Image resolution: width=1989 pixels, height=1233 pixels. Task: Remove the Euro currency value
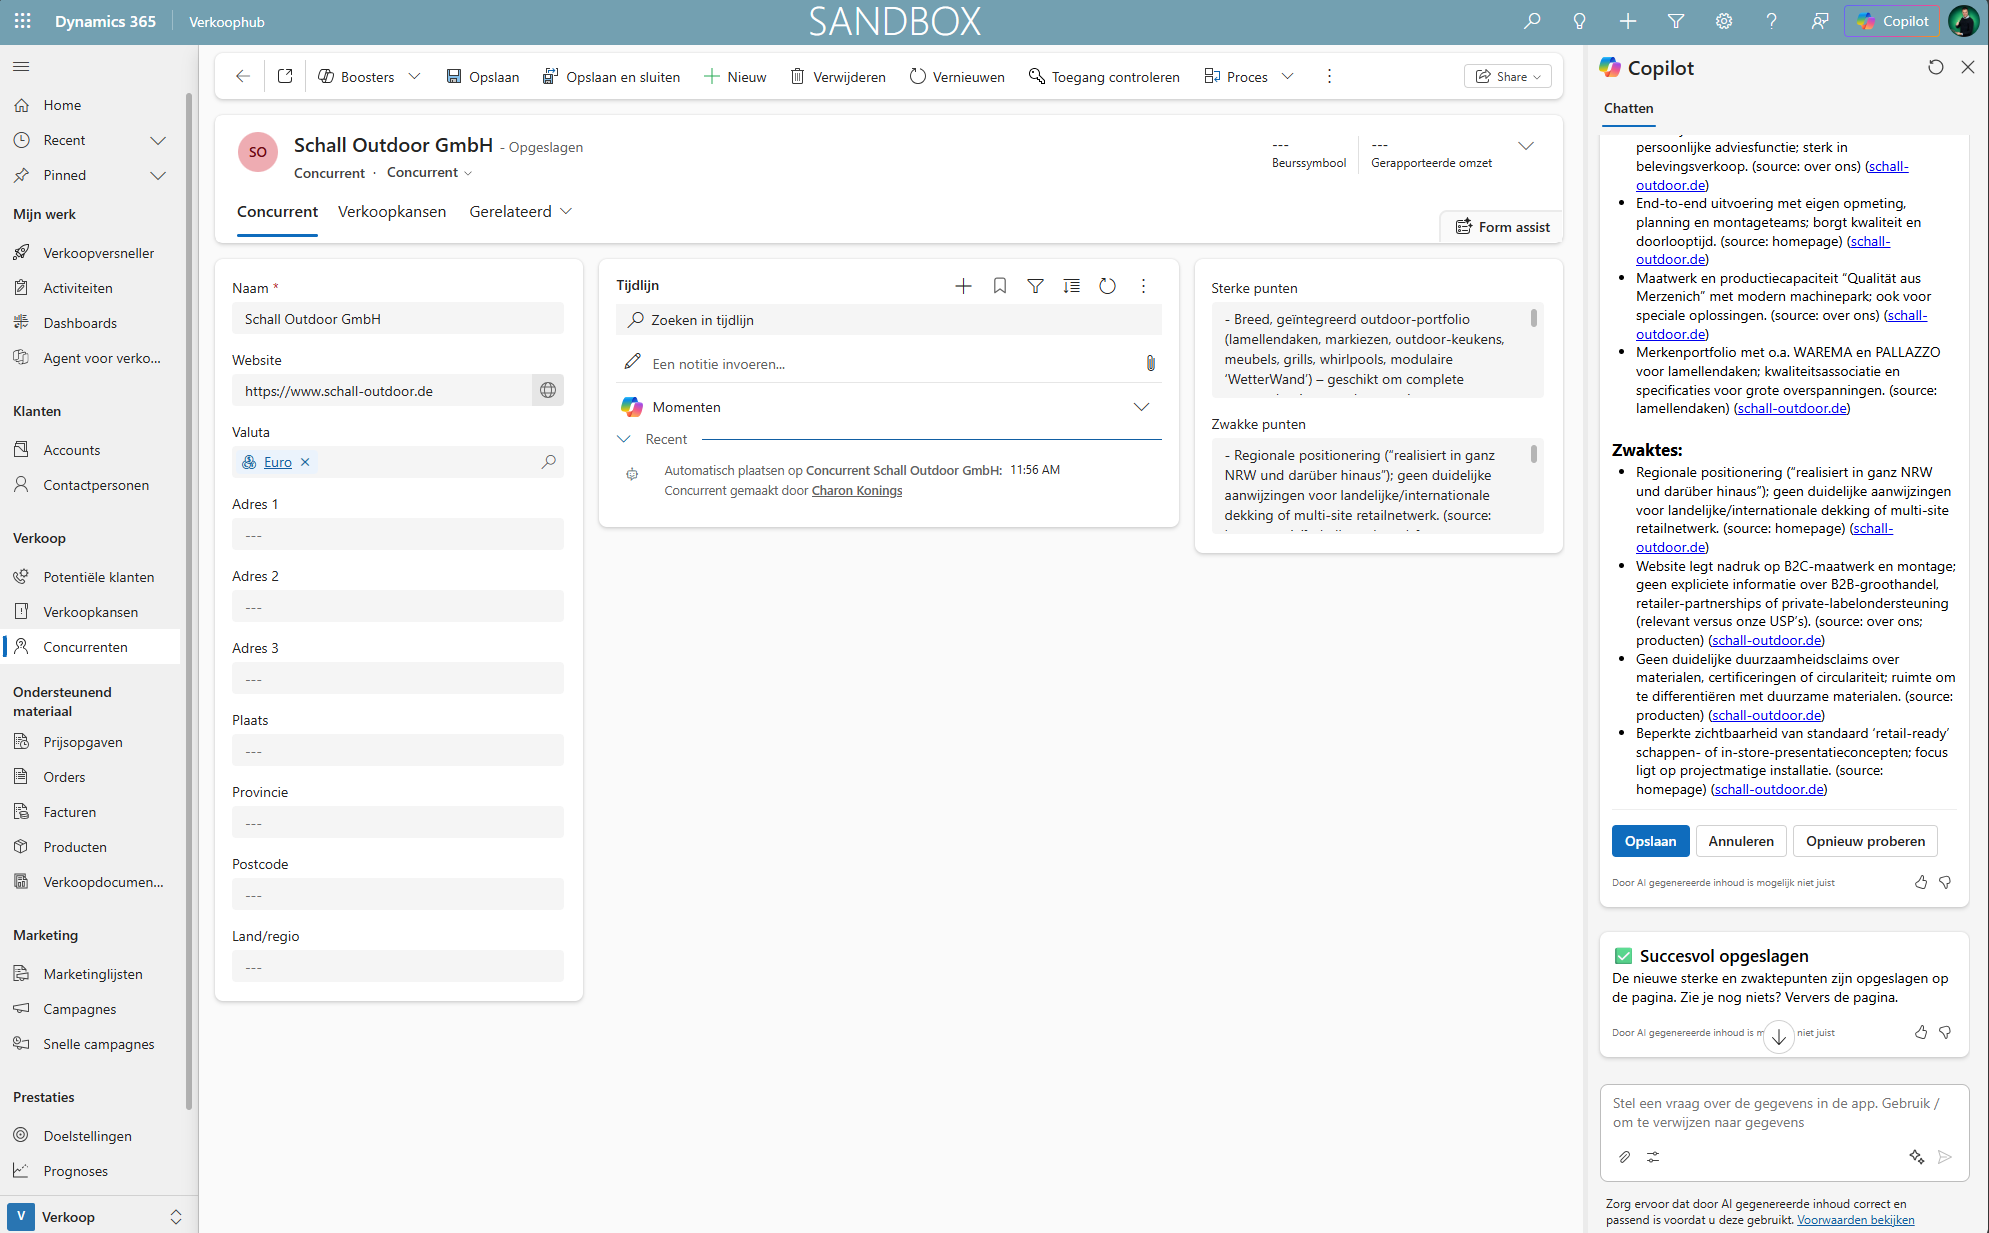[x=305, y=462]
